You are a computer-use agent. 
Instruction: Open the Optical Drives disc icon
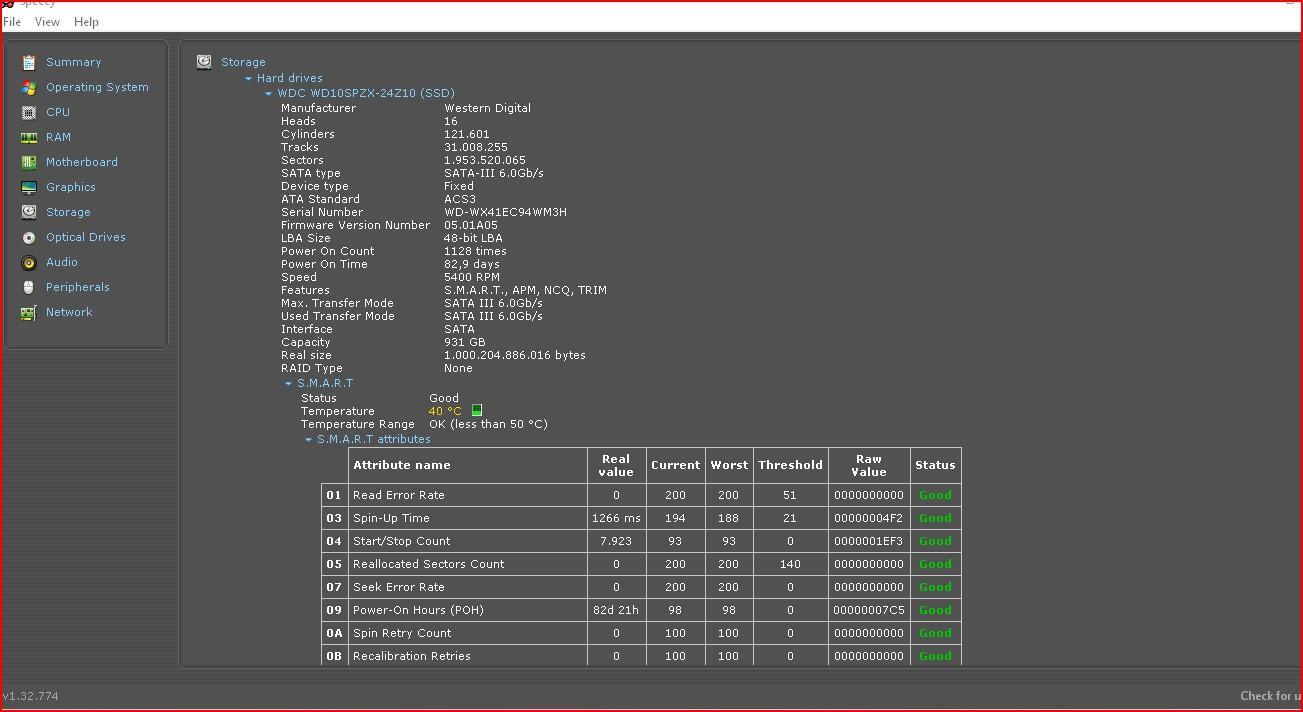coord(28,237)
